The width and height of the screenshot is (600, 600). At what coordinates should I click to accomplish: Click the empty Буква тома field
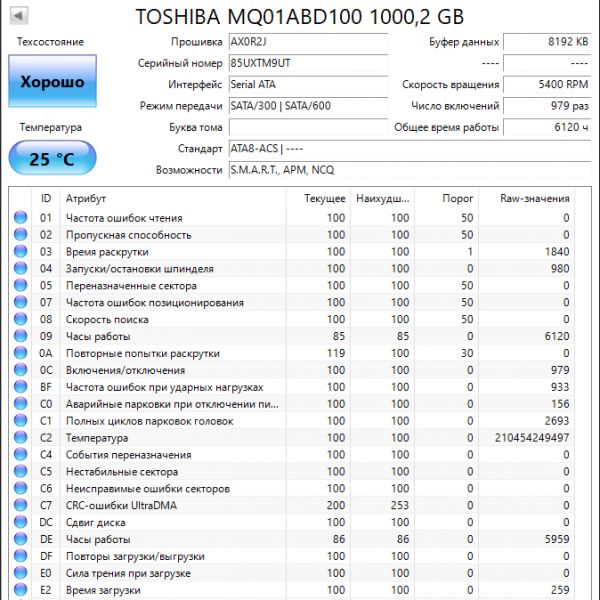pyautogui.click(x=308, y=127)
